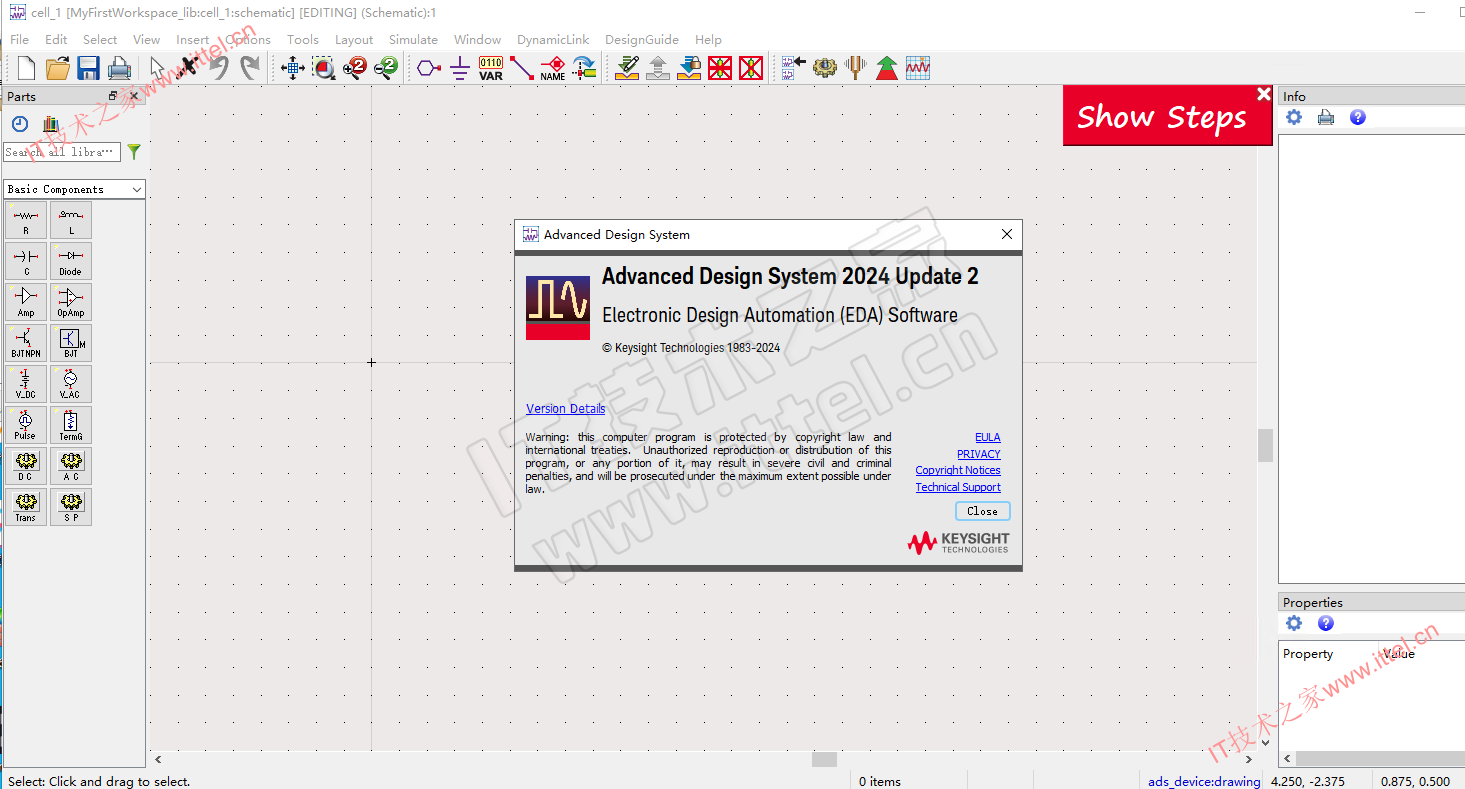Insert a ground symbol from toolbar
1465x789 pixels.
click(459, 68)
